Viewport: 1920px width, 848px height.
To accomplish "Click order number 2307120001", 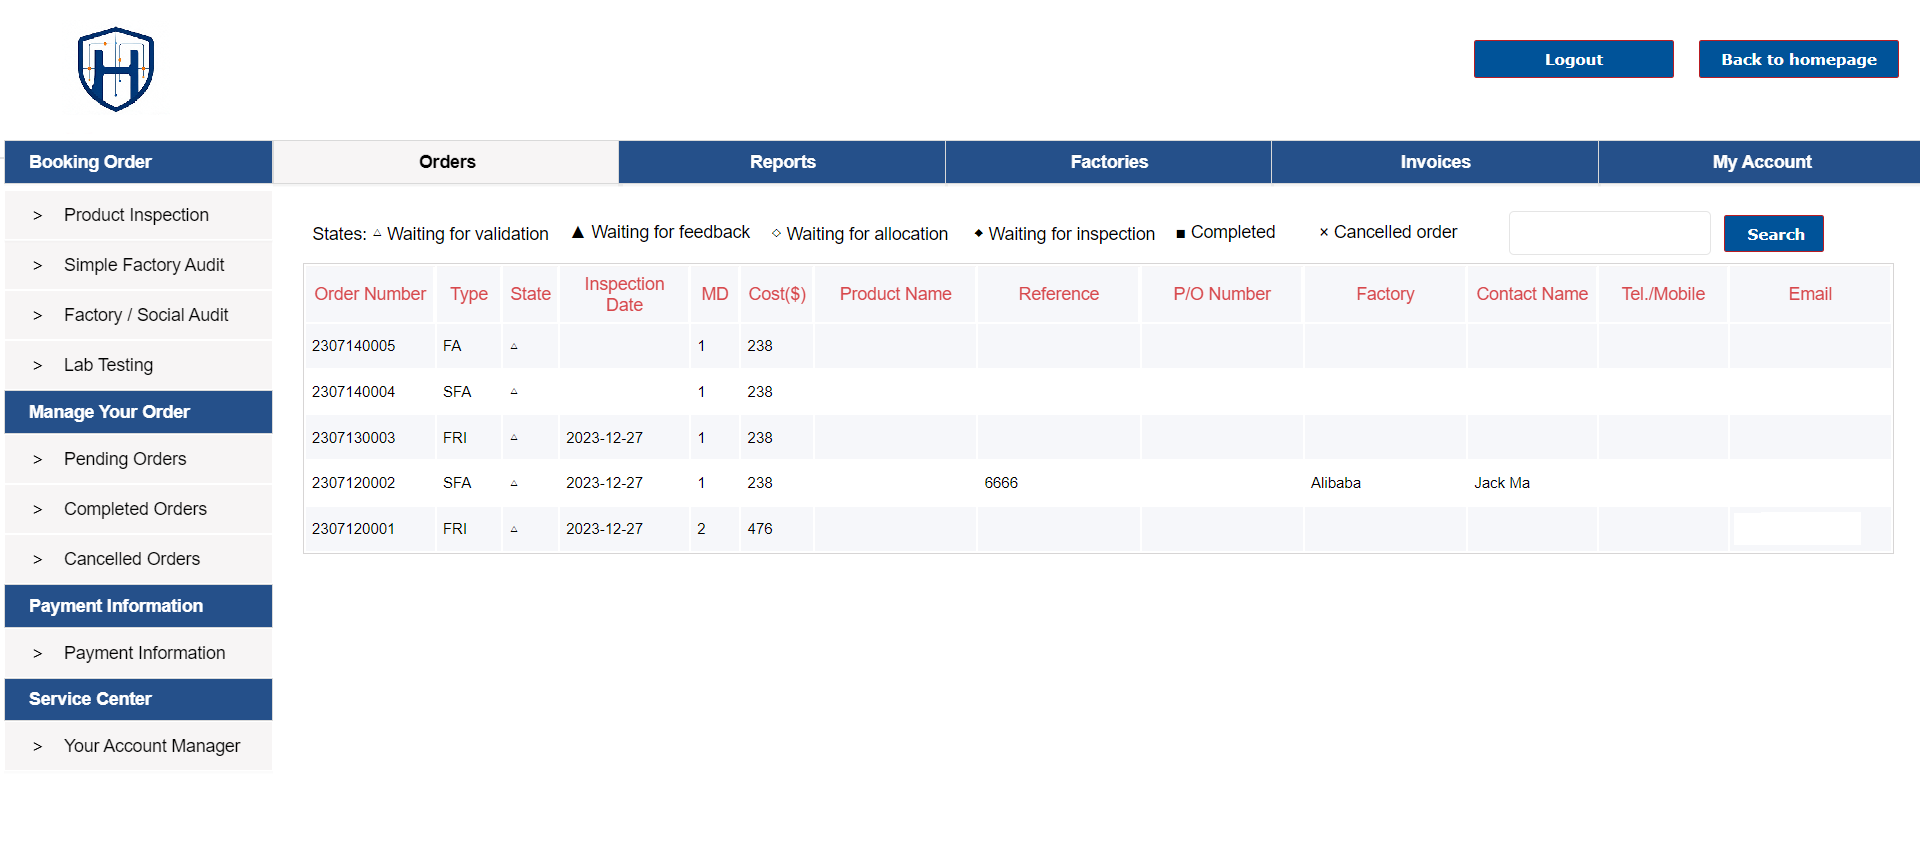I will coord(353,529).
